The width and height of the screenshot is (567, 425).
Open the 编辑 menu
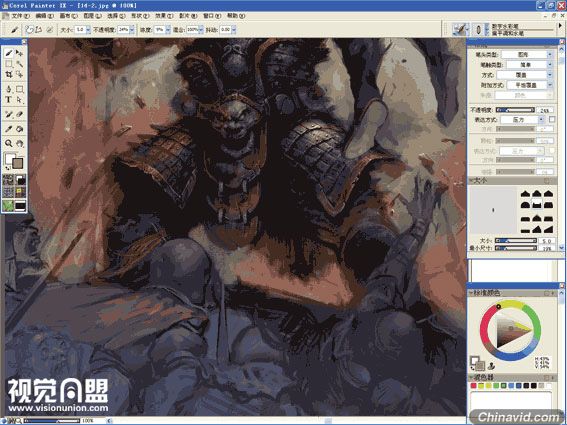(44, 16)
